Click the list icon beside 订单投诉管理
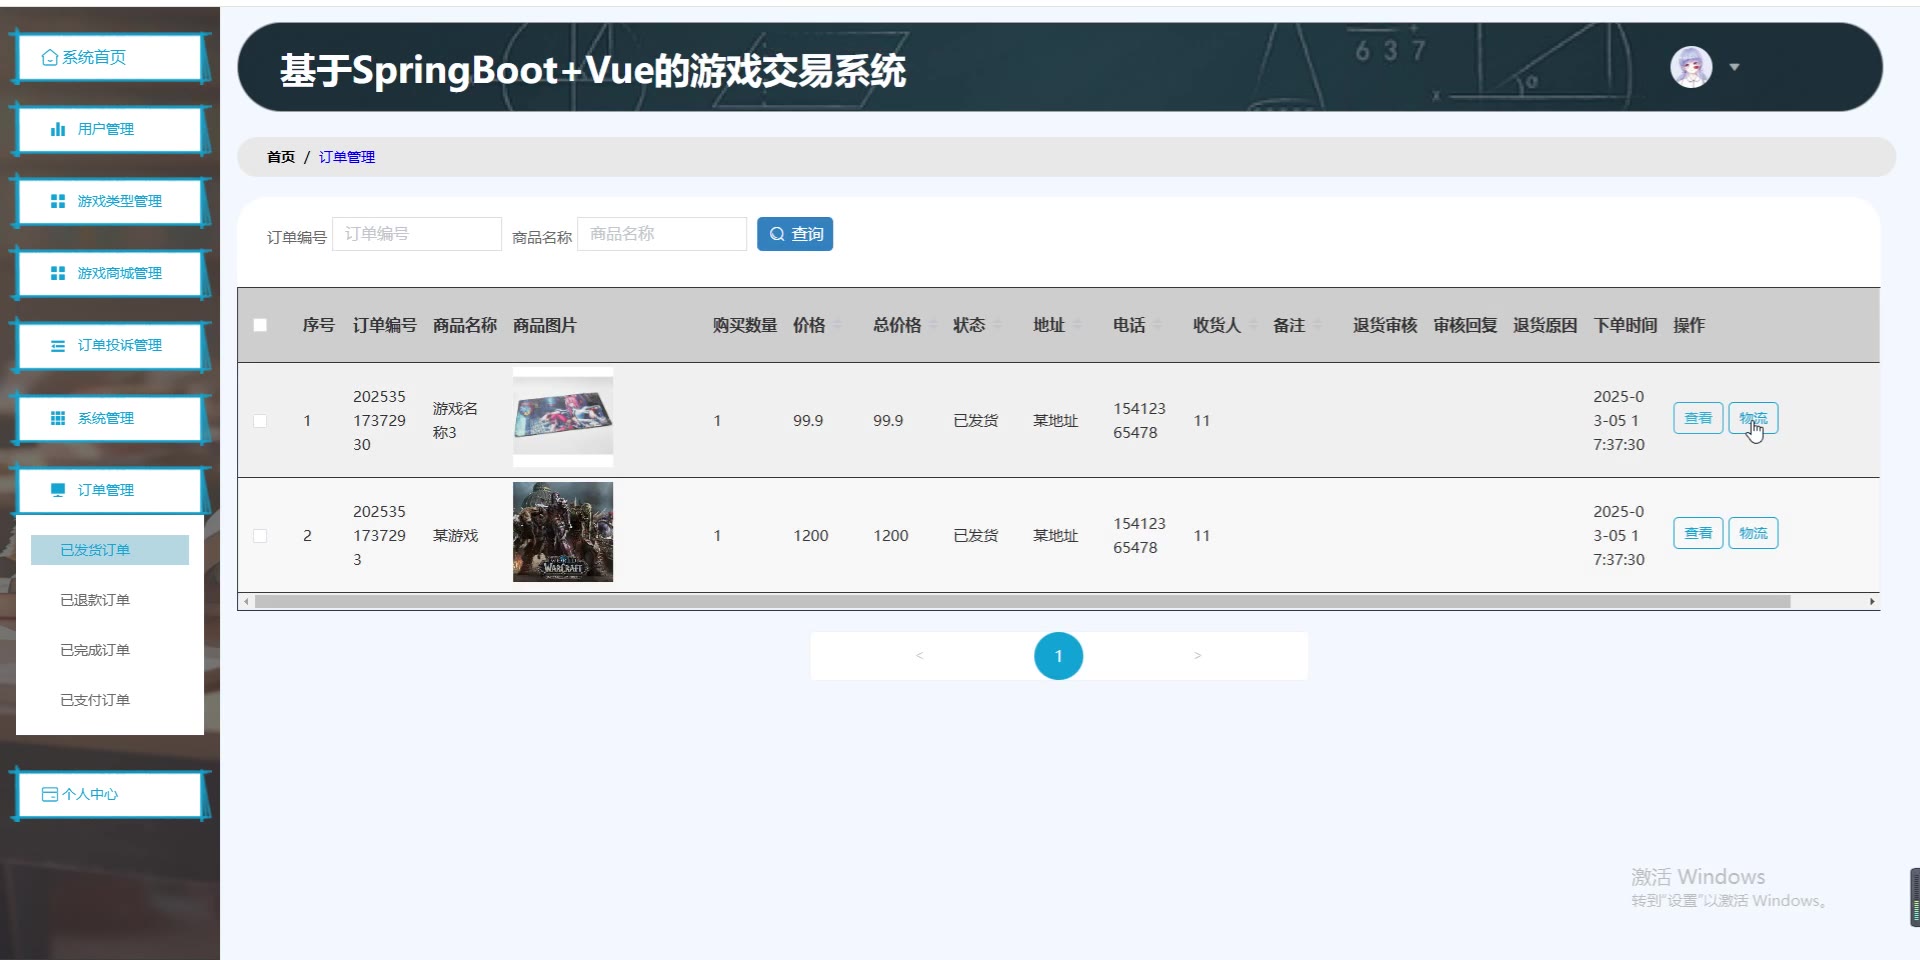This screenshot has width=1920, height=960. 58,346
